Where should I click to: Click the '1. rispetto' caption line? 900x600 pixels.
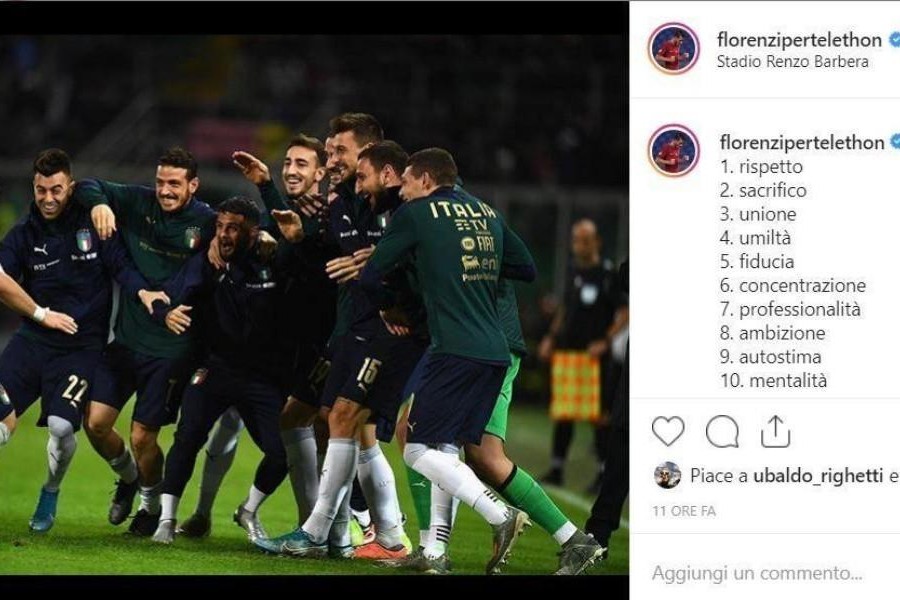click(x=761, y=167)
